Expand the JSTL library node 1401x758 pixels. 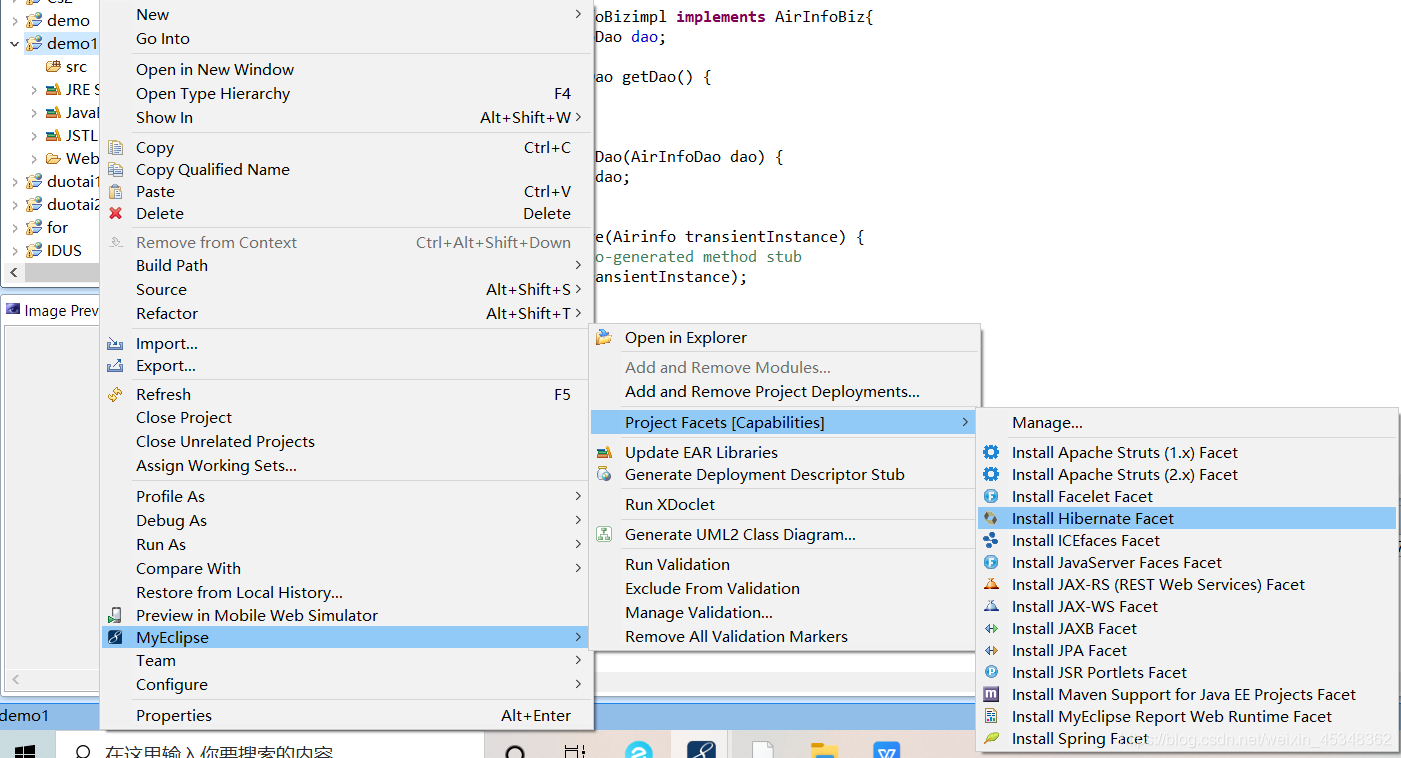click(34, 135)
